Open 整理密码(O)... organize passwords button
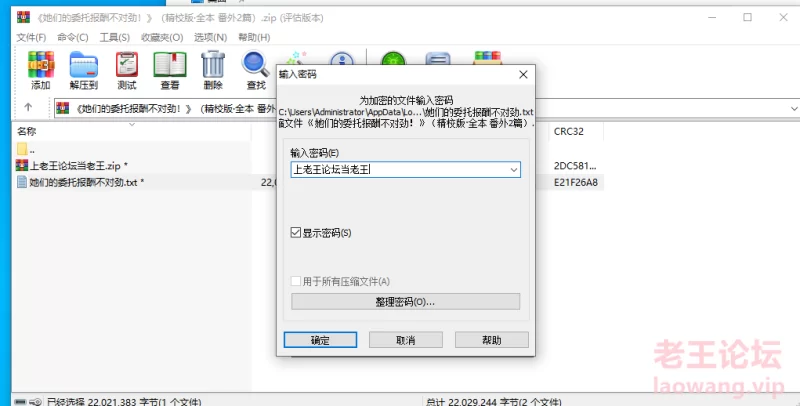The height and width of the screenshot is (406, 800). (406, 301)
